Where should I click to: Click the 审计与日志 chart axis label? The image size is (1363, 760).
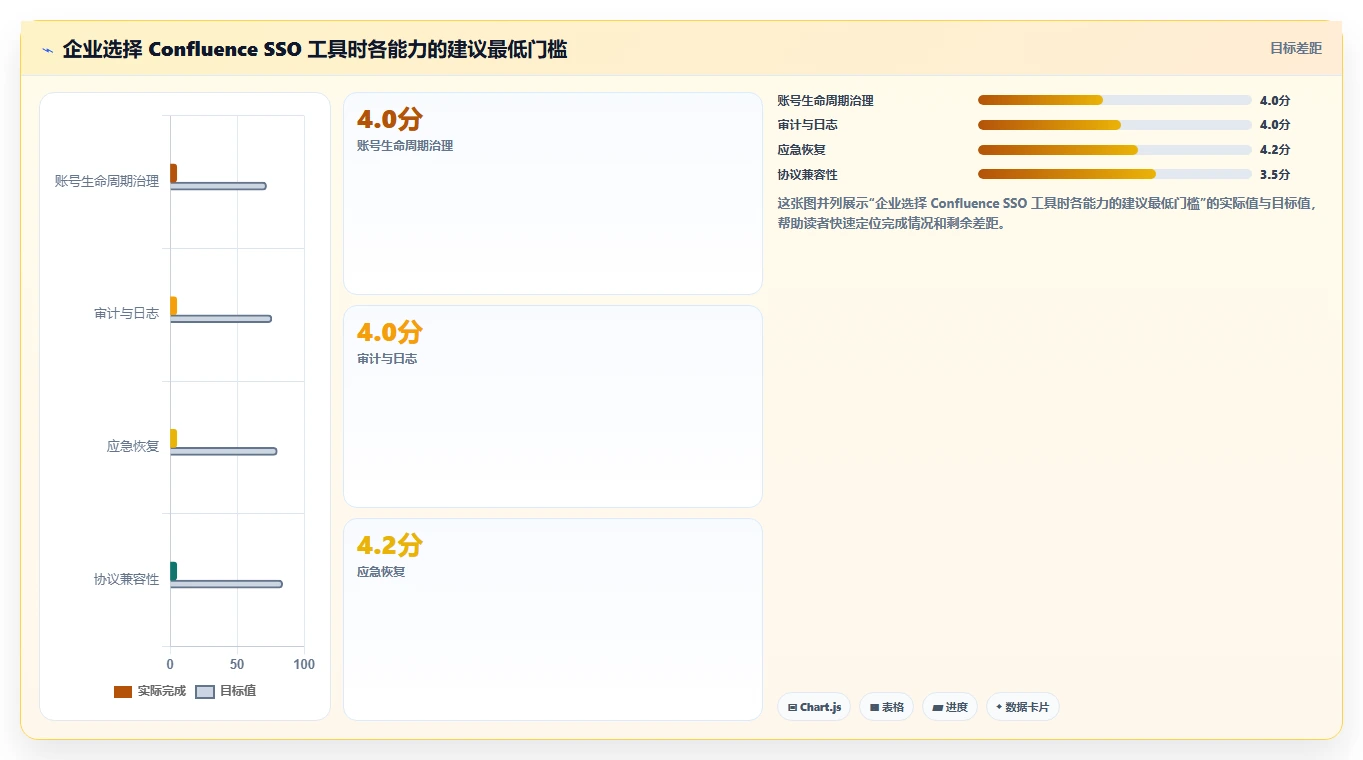(x=126, y=314)
